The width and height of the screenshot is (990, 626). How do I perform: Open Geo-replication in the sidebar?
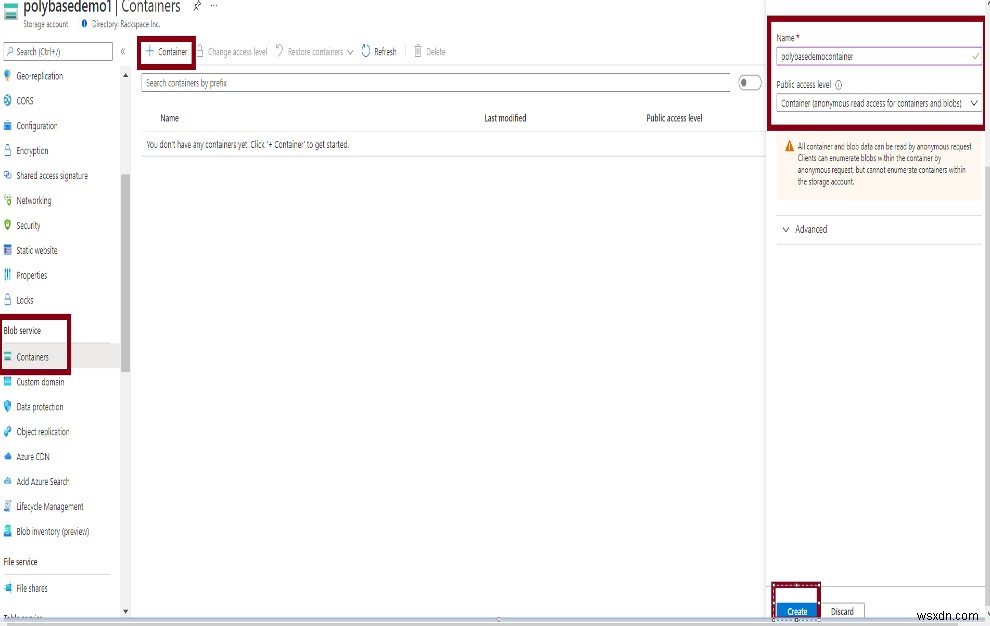39,76
